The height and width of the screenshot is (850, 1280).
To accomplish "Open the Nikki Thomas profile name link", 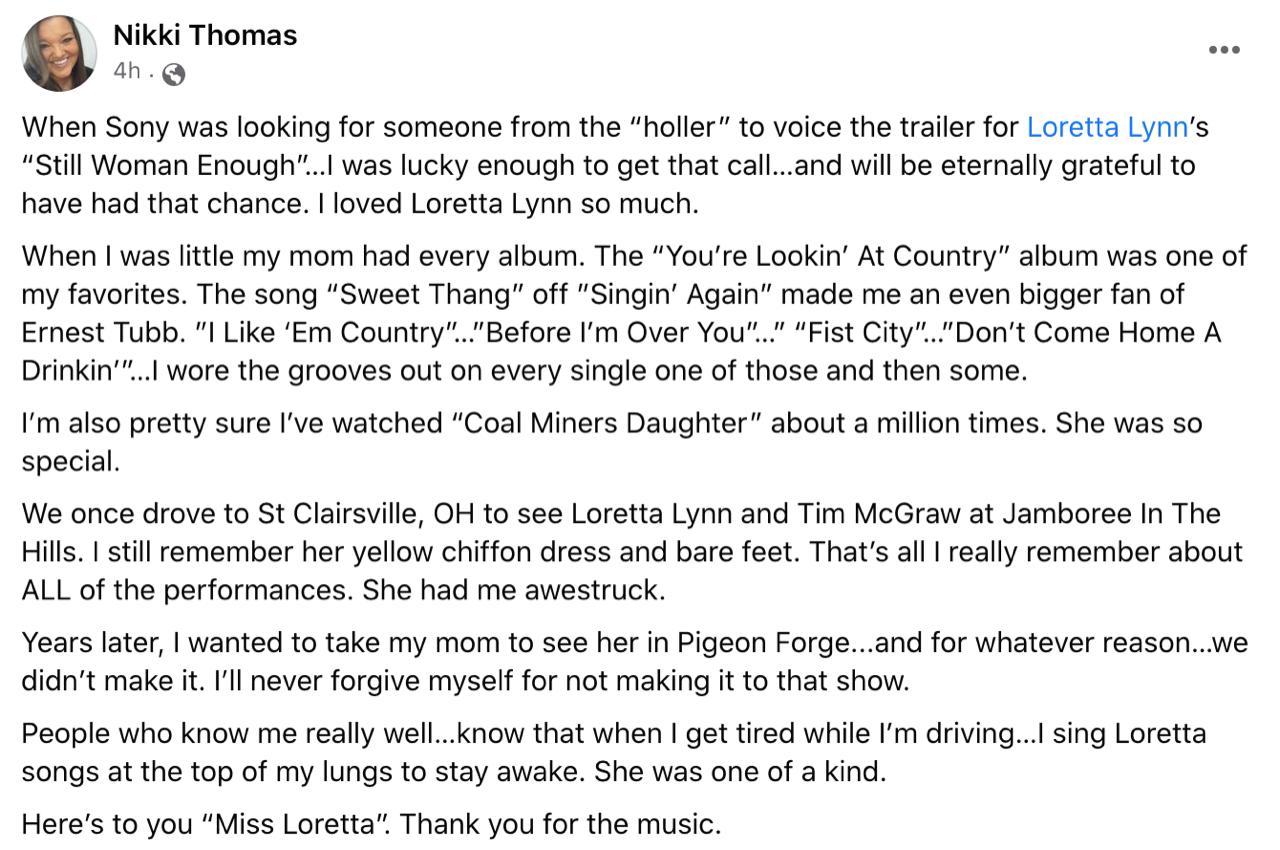I will (205, 35).
